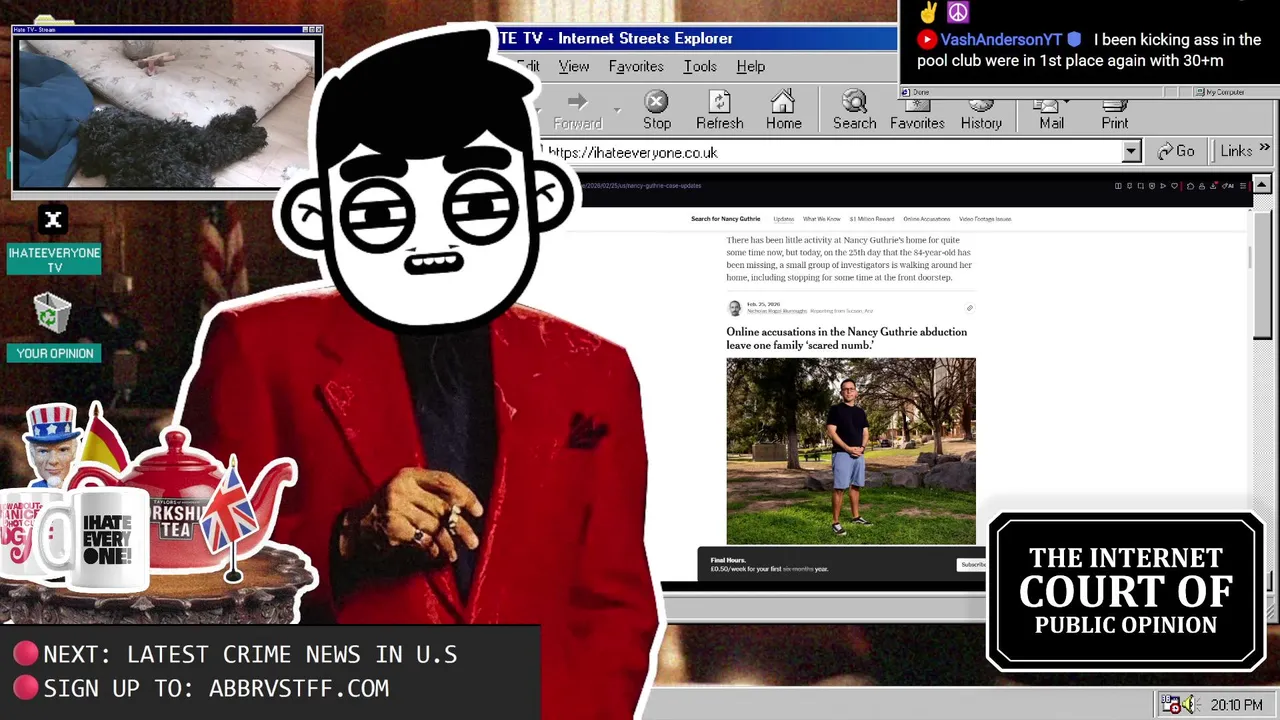
Task: Click the AI icon in page top bar
Action: [1228, 186]
